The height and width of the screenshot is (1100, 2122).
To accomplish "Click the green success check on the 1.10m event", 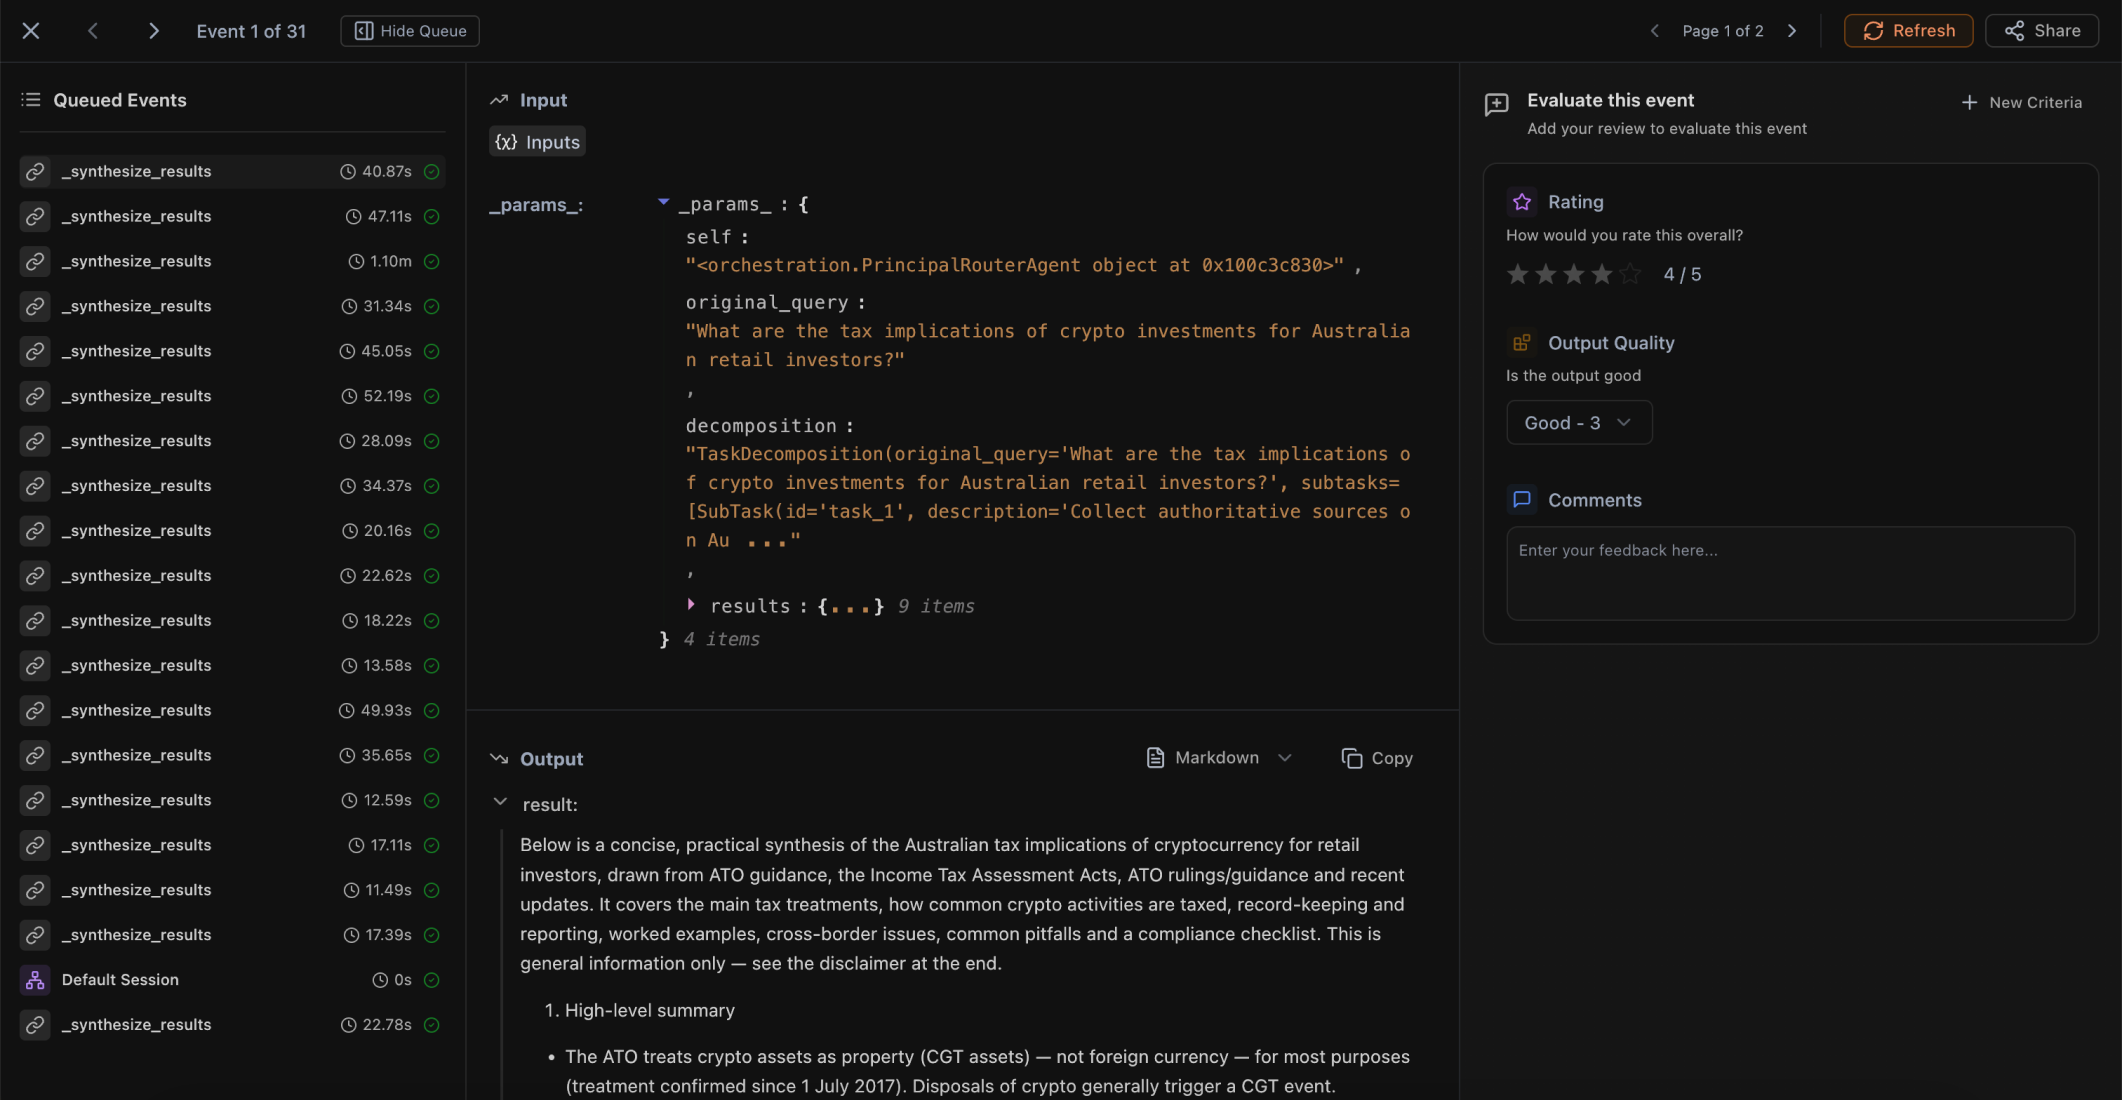I will pos(431,261).
